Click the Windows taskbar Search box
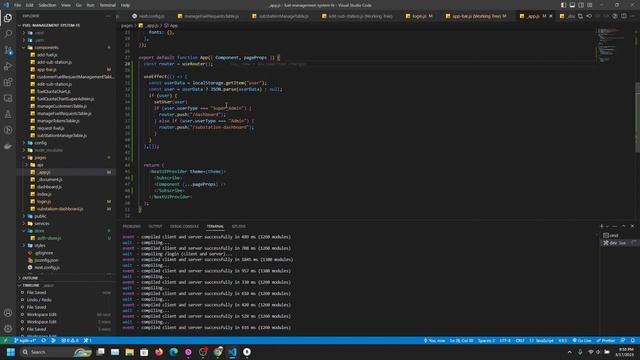The height and width of the screenshot is (360, 640). pyautogui.click(x=56, y=352)
